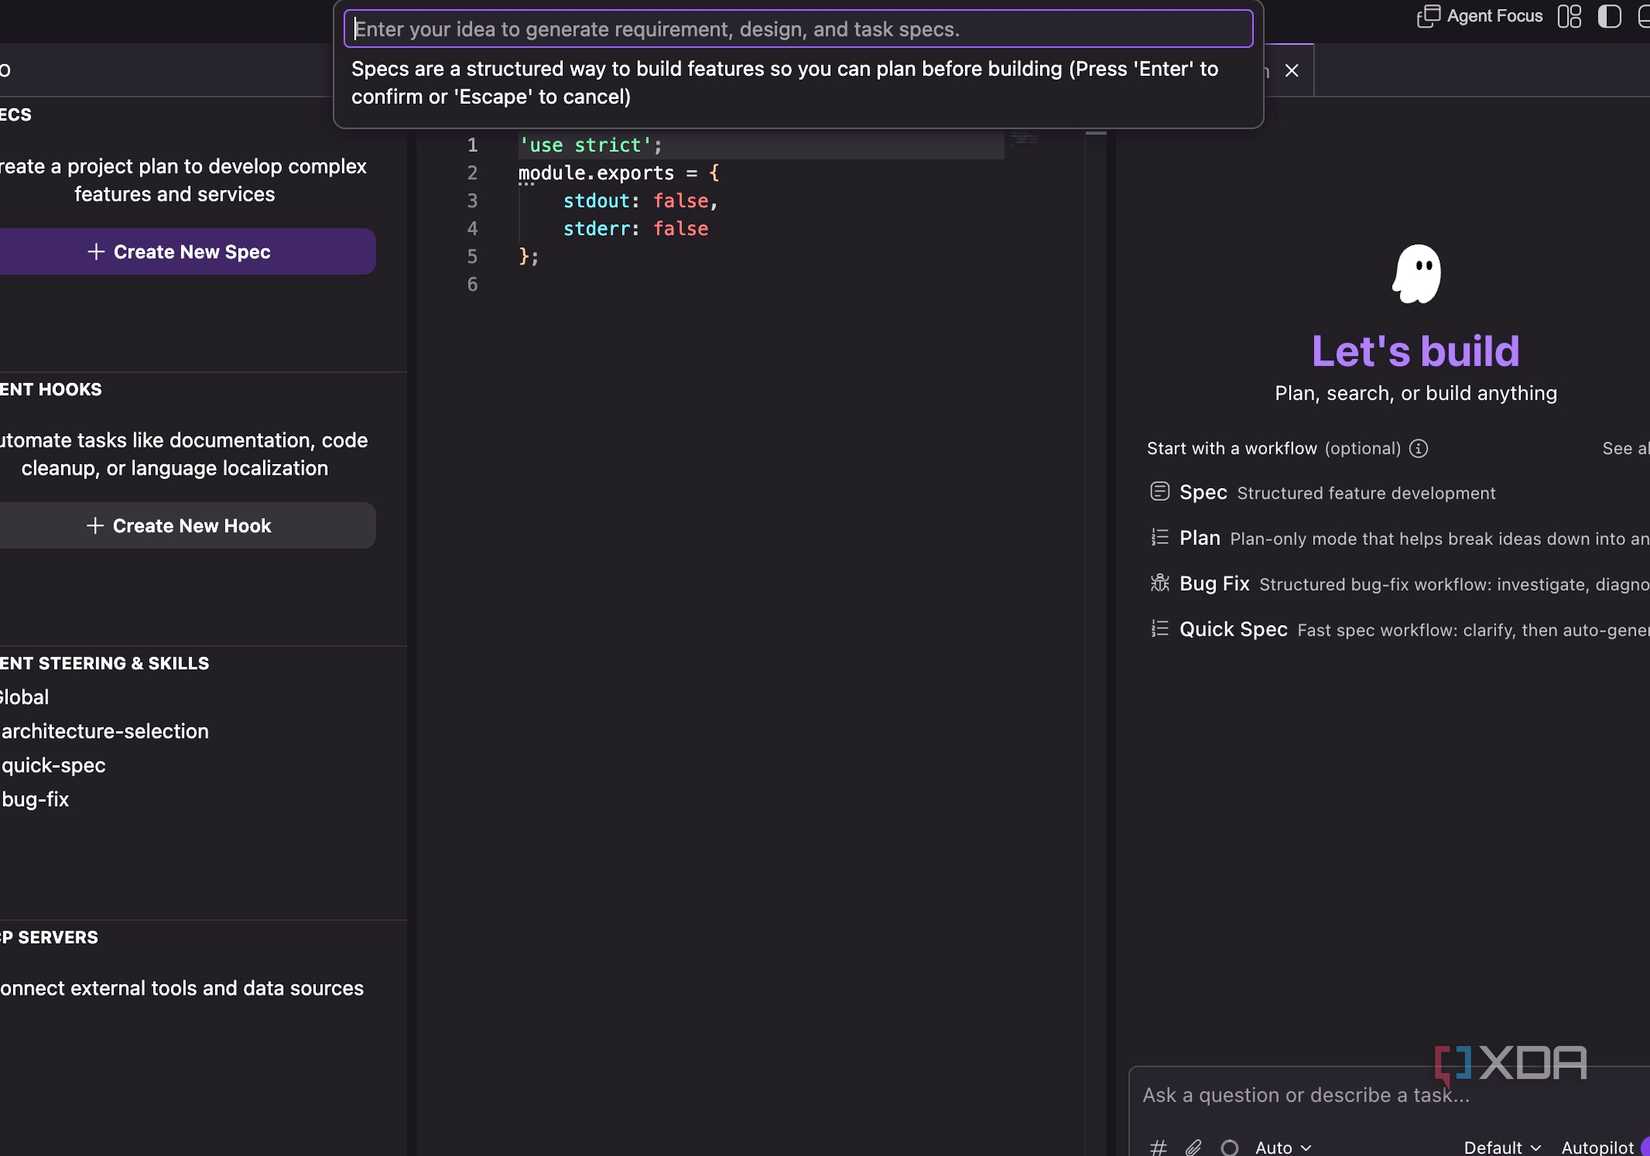Click the workflow info icon
Screen dimensions: 1650x1156
pos(1418,448)
